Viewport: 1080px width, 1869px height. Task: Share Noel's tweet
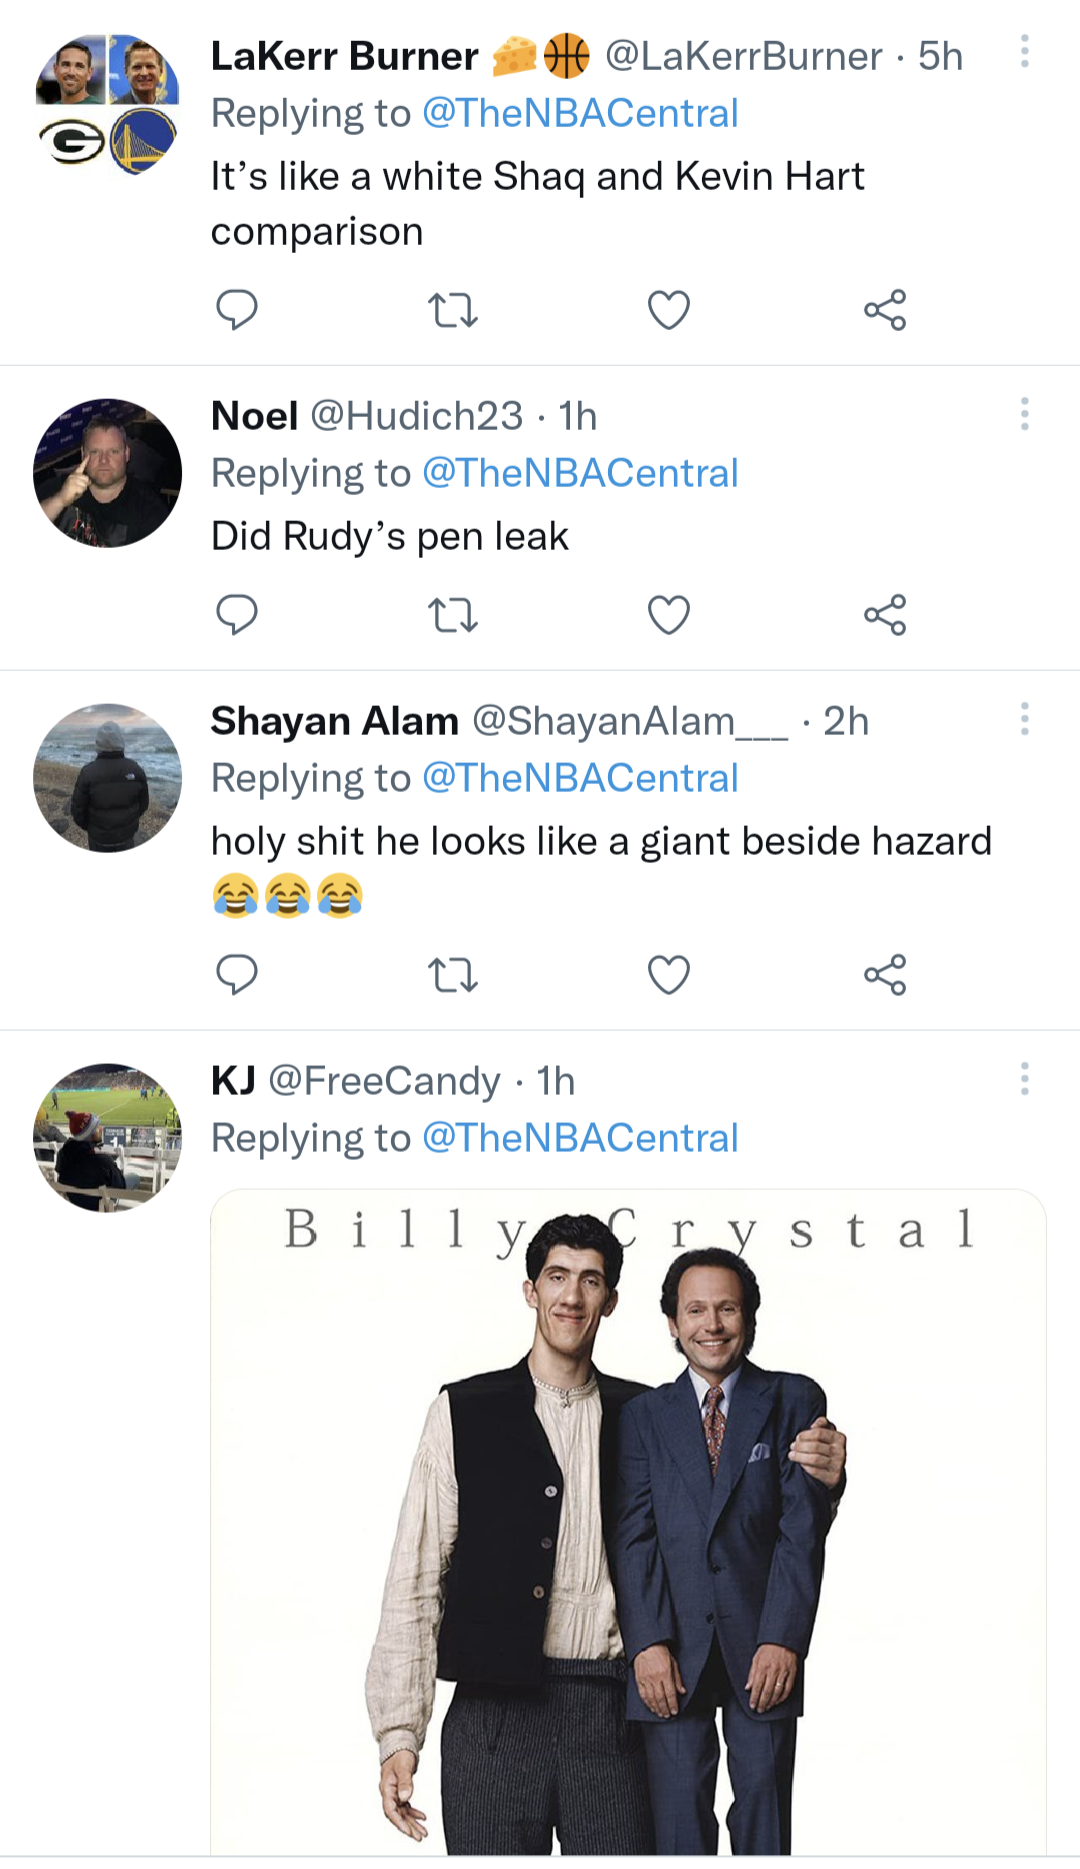point(885,615)
